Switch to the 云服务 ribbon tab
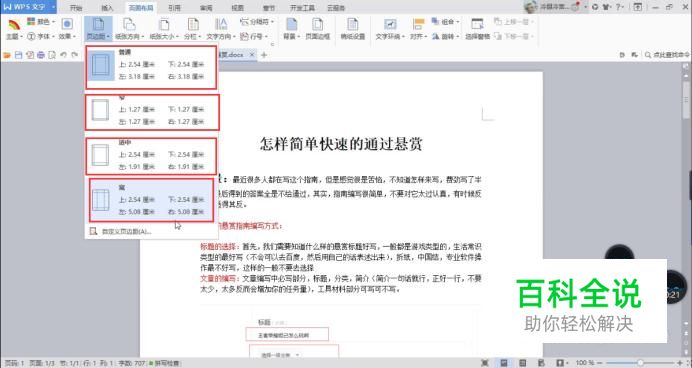 pos(336,8)
